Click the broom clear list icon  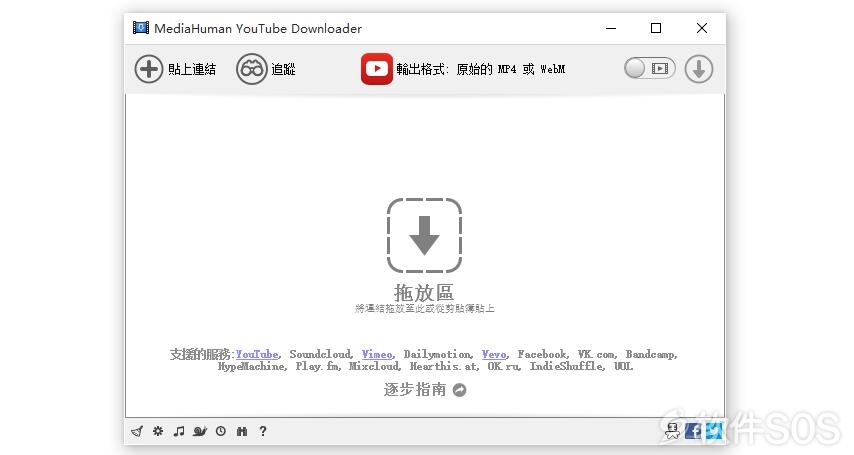[x=137, y=432]
